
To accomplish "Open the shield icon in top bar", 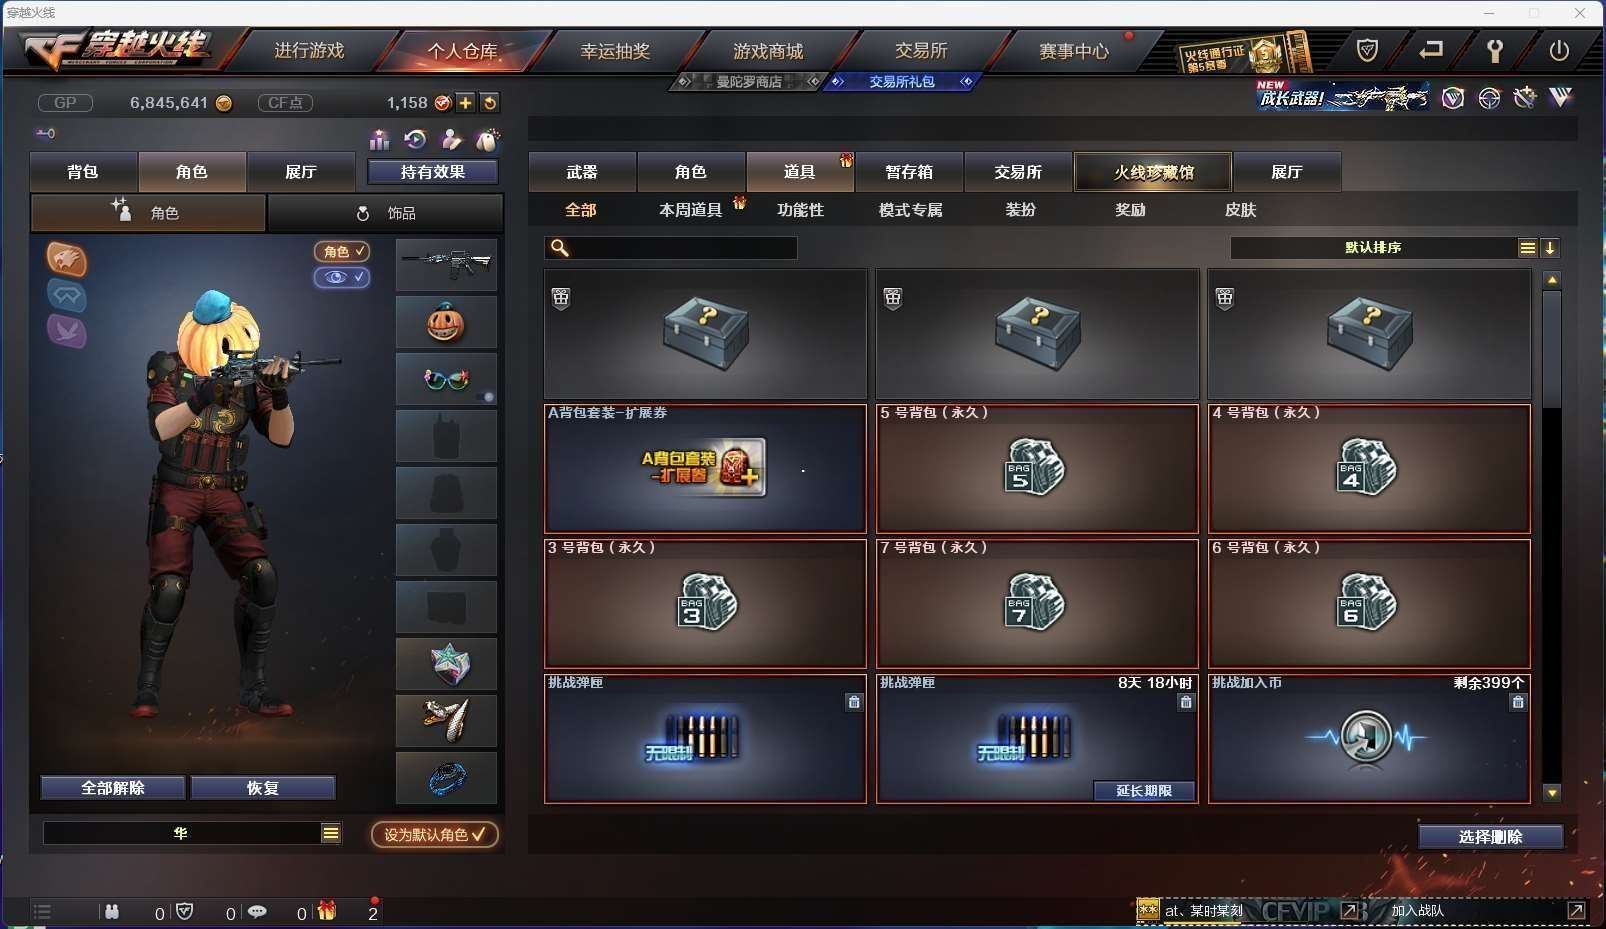I will coord(1367,50).
